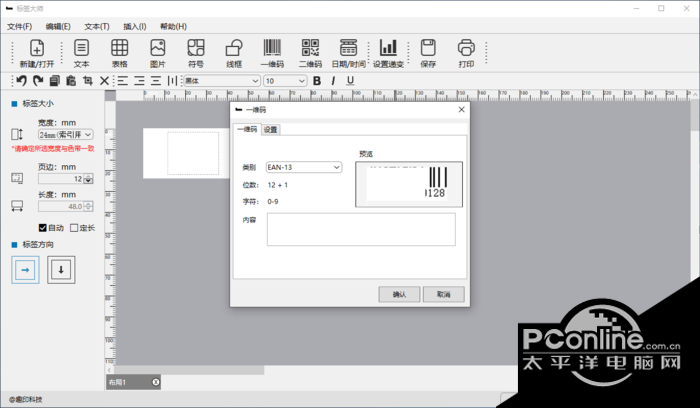Select the 一维码 tab in dialog
Viewport: 700px width, 408px height.
(x=247, y=129)
